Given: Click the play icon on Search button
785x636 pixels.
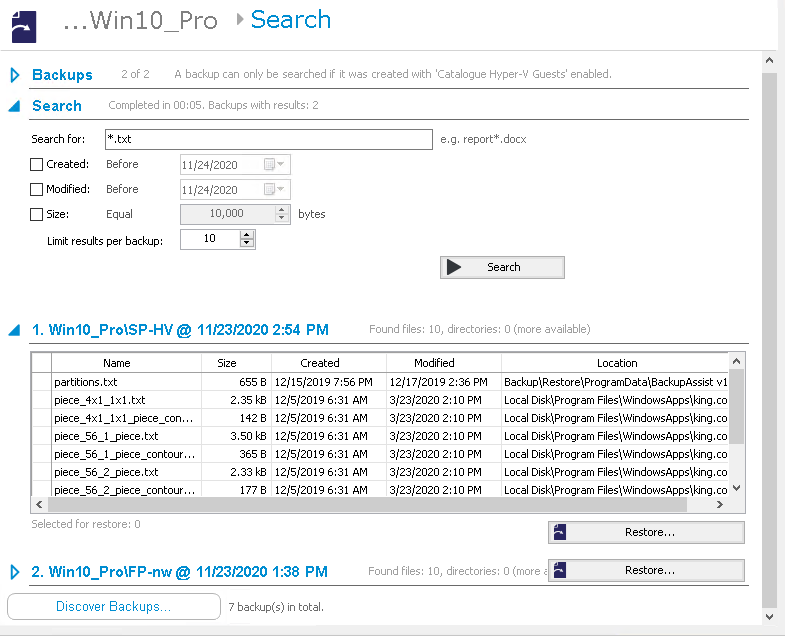Looking at the screenshot, I should (454, 267).
